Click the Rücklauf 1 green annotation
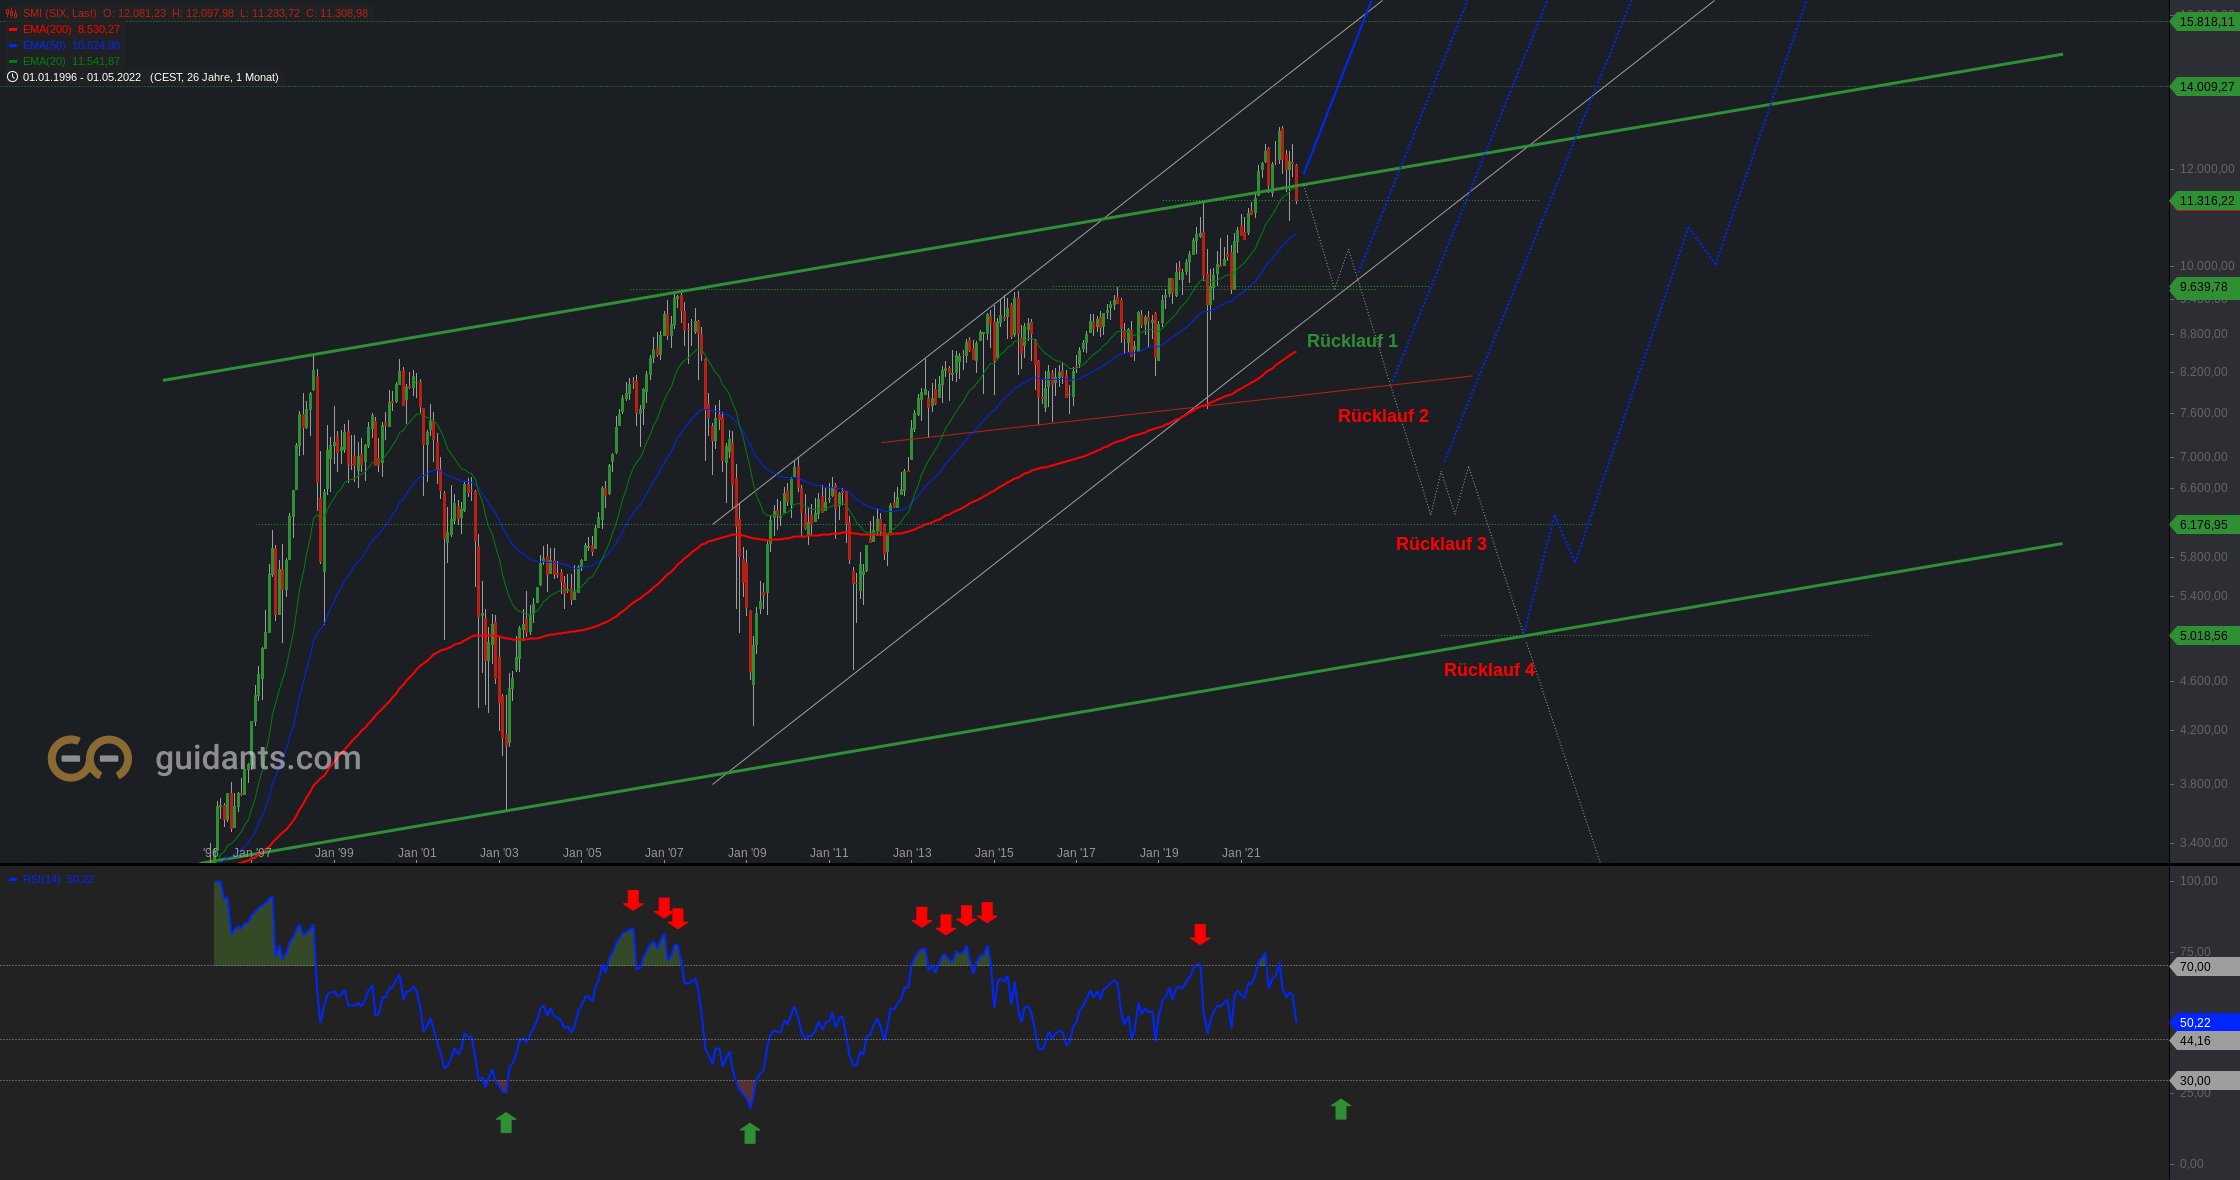The image size is (2240, 1180). click(1352, 341)
